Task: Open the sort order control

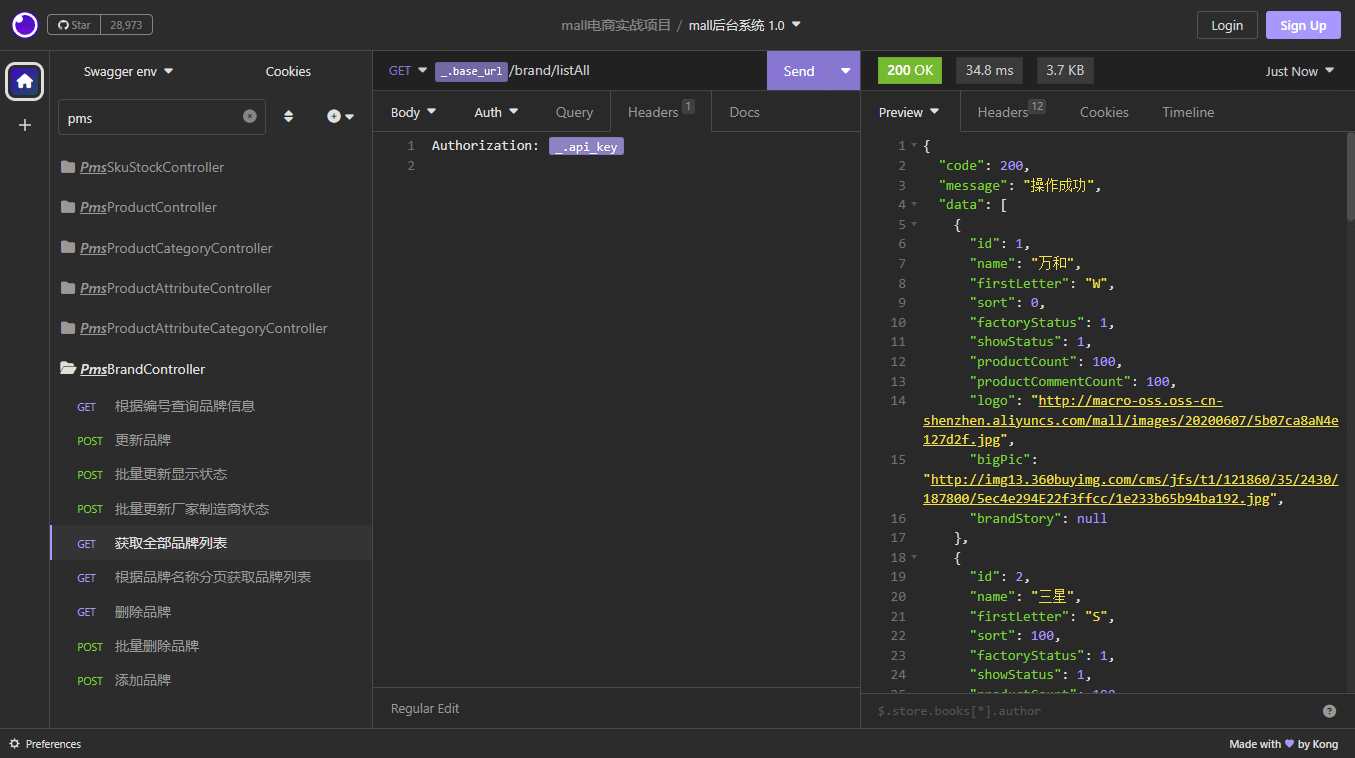Action: pyautogui.click(x=289, y=117)
